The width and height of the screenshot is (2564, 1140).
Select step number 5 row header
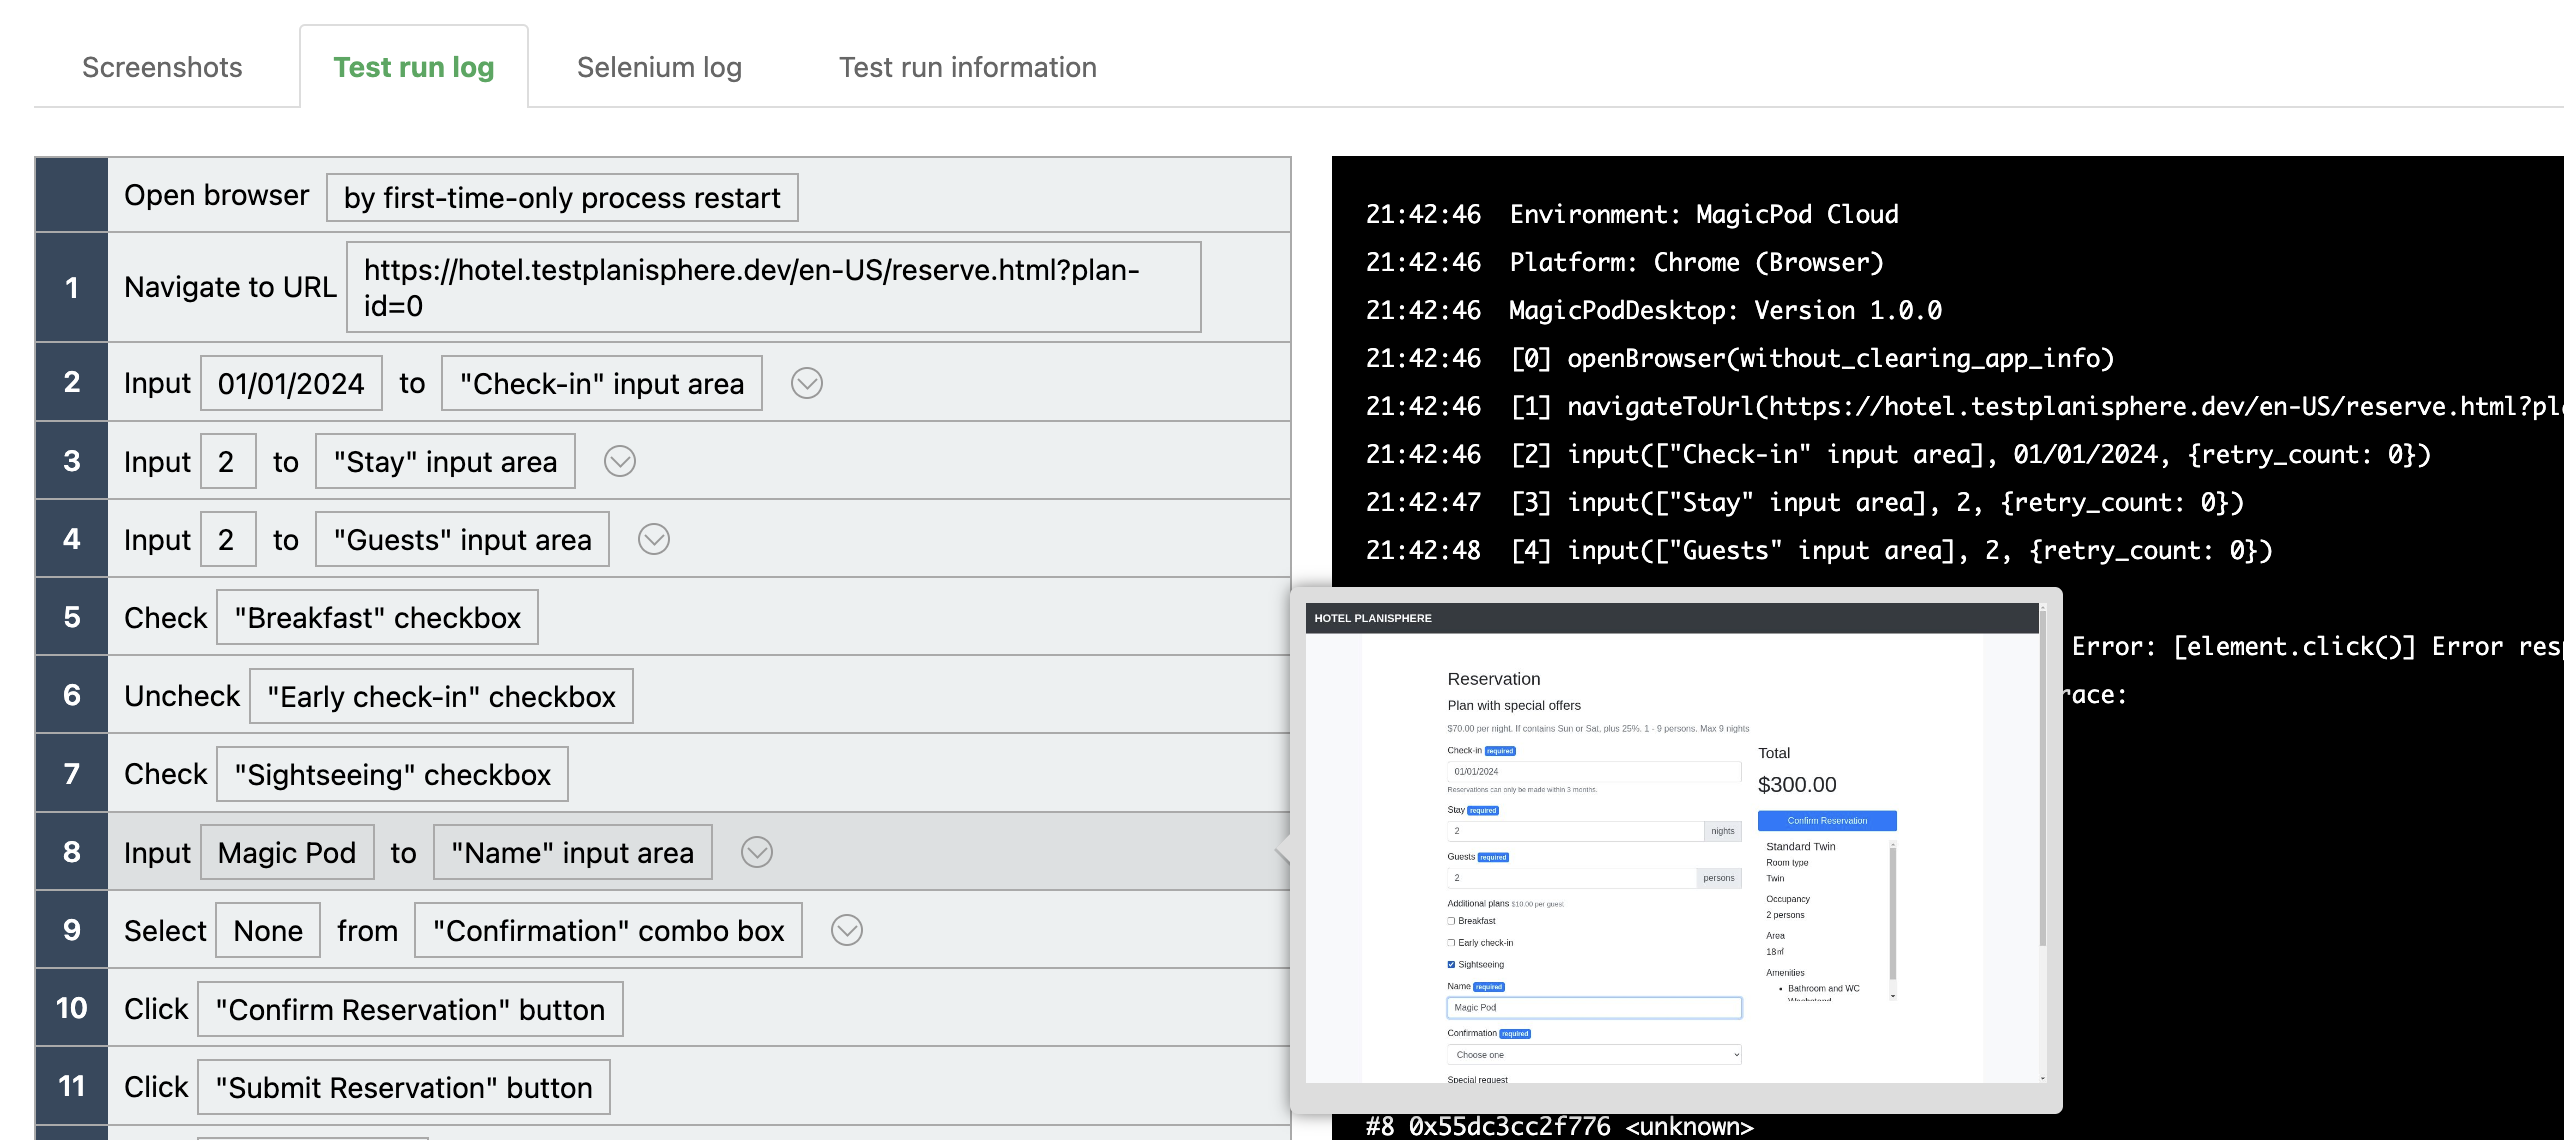72,617
